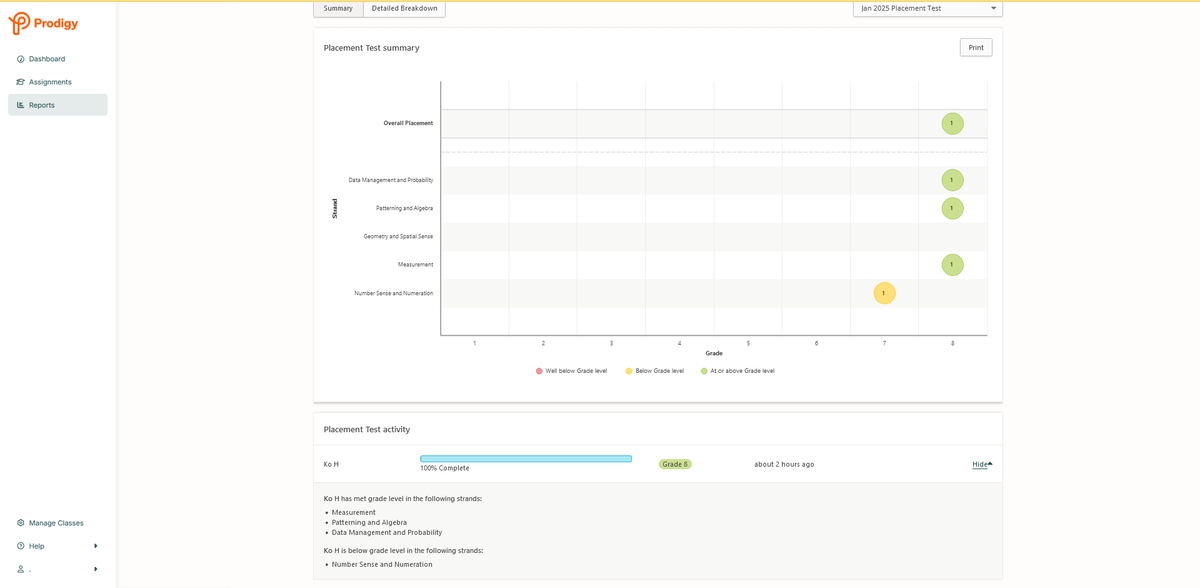Screen dimensions: 1200x588
Task: Click the Print button
Action: pyautogui.click(x=976, y=48)
